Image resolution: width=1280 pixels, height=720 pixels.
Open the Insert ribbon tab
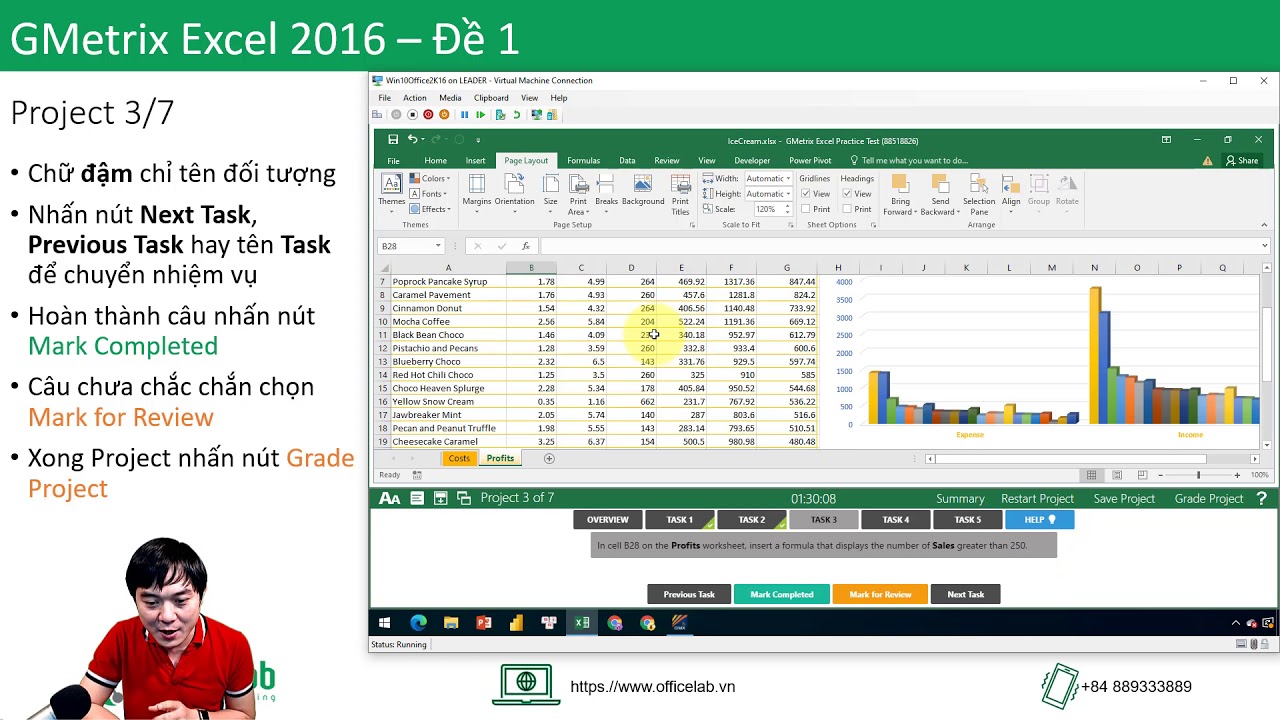point(475,160)
